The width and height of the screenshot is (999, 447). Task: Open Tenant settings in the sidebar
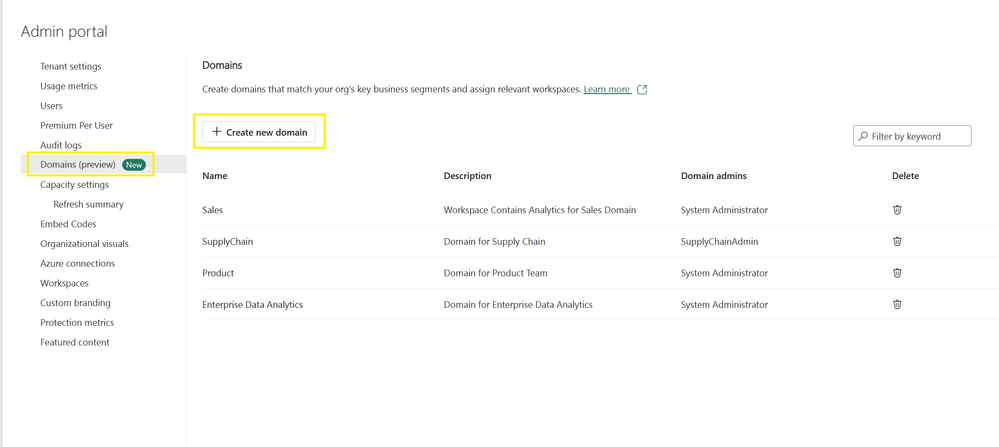pyautogui.click(x=70, y=66)
